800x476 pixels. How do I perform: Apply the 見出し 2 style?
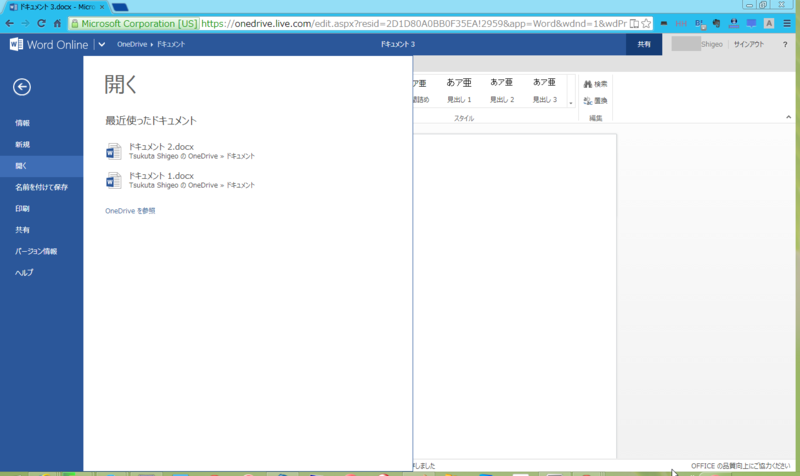502,90
